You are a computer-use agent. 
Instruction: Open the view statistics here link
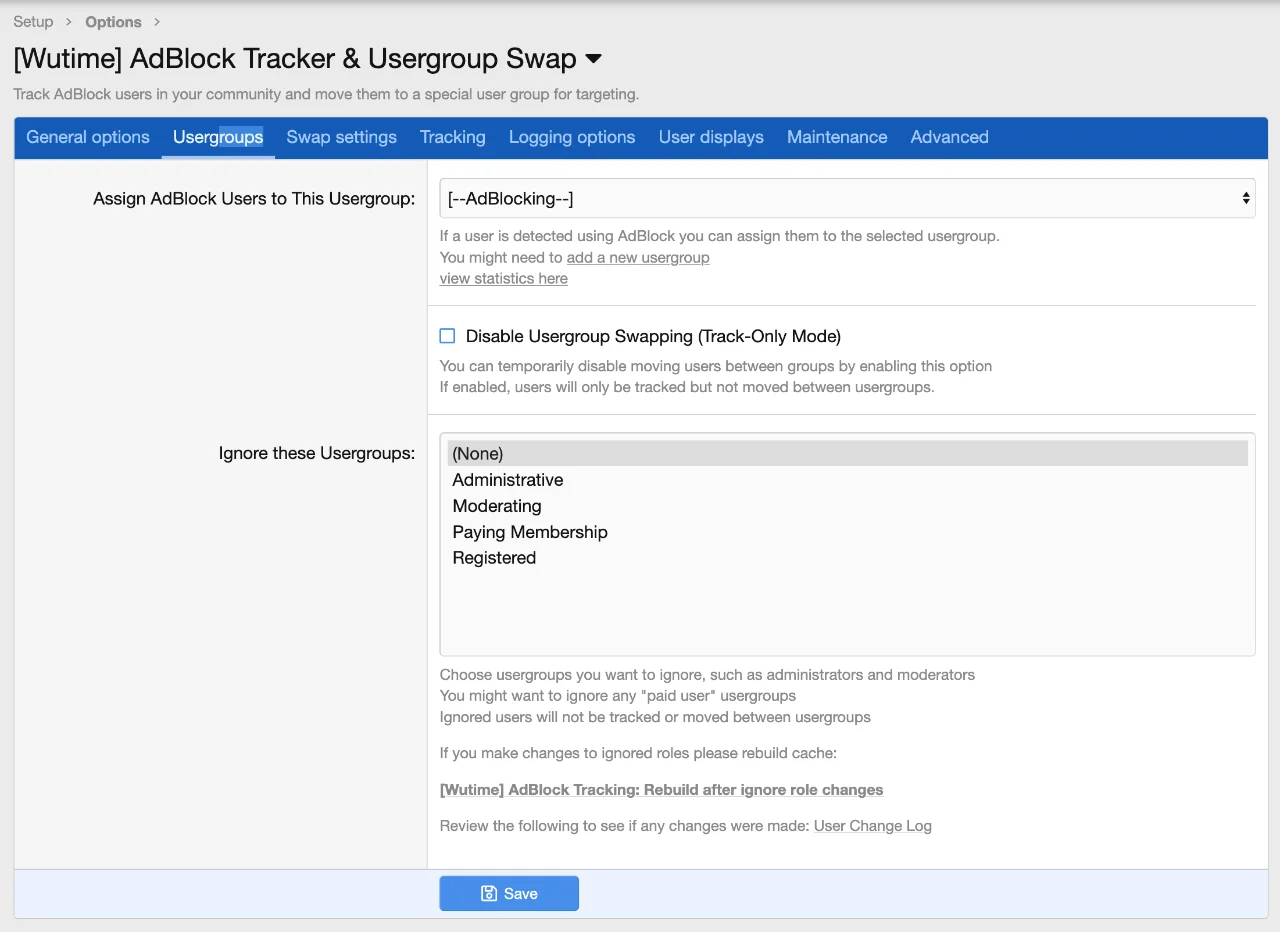click(503, 279)
